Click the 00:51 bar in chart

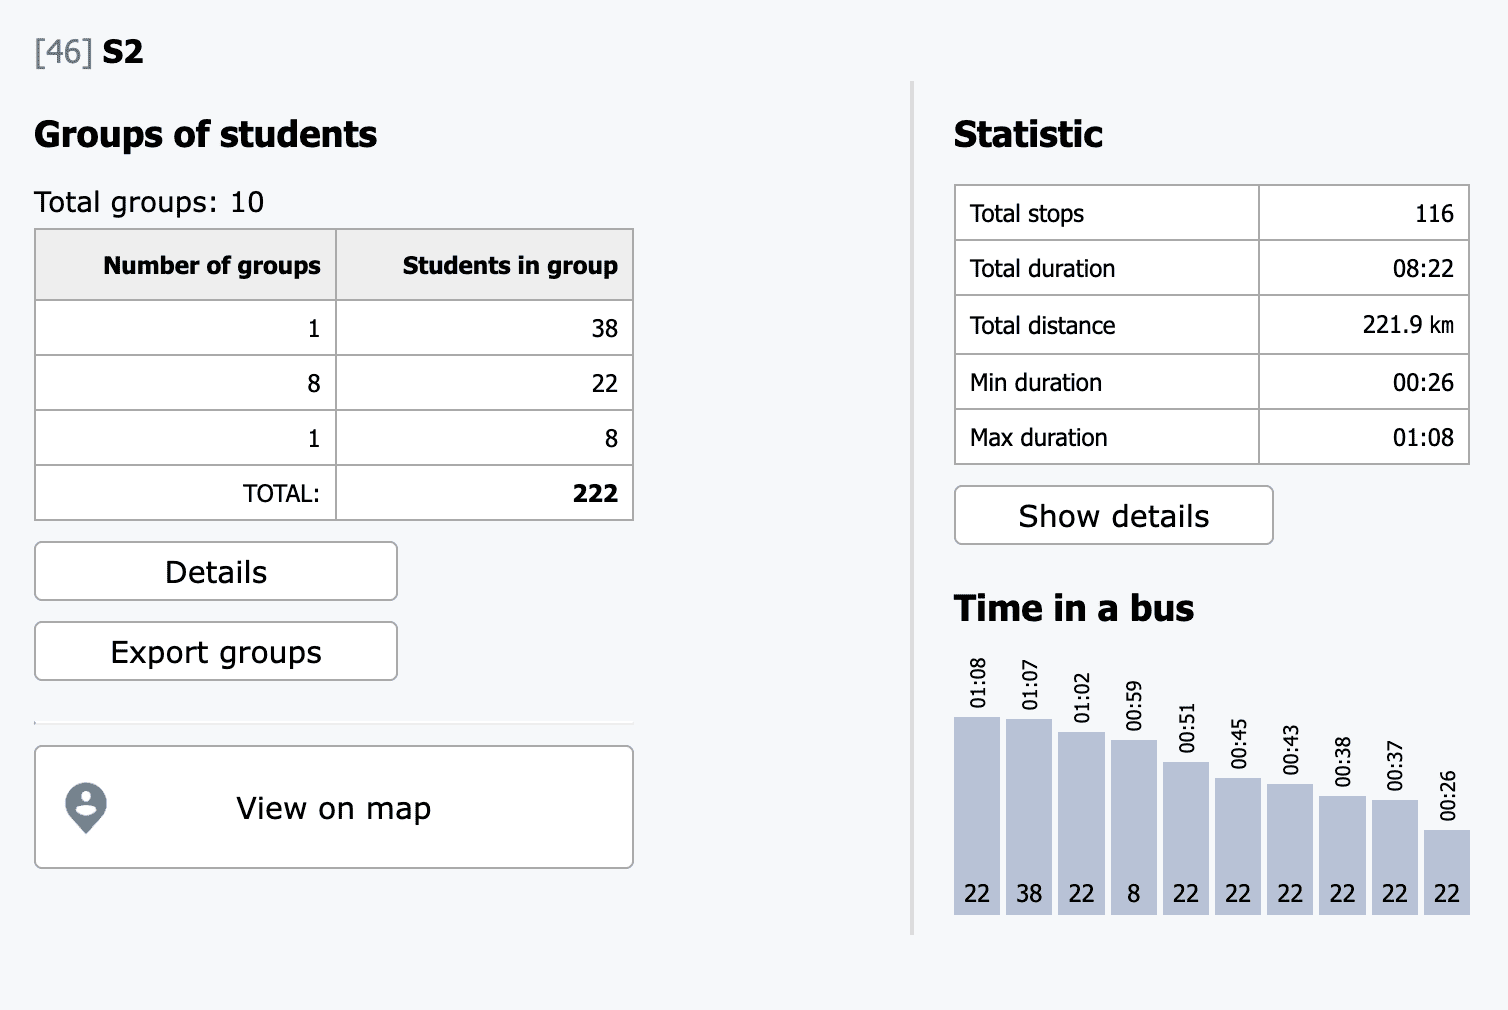[x=1186, y=837]
